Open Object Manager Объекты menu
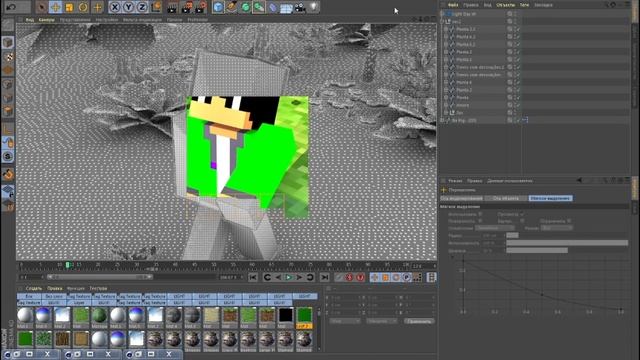This screenshot has height=360, width=640. [506, 5]
